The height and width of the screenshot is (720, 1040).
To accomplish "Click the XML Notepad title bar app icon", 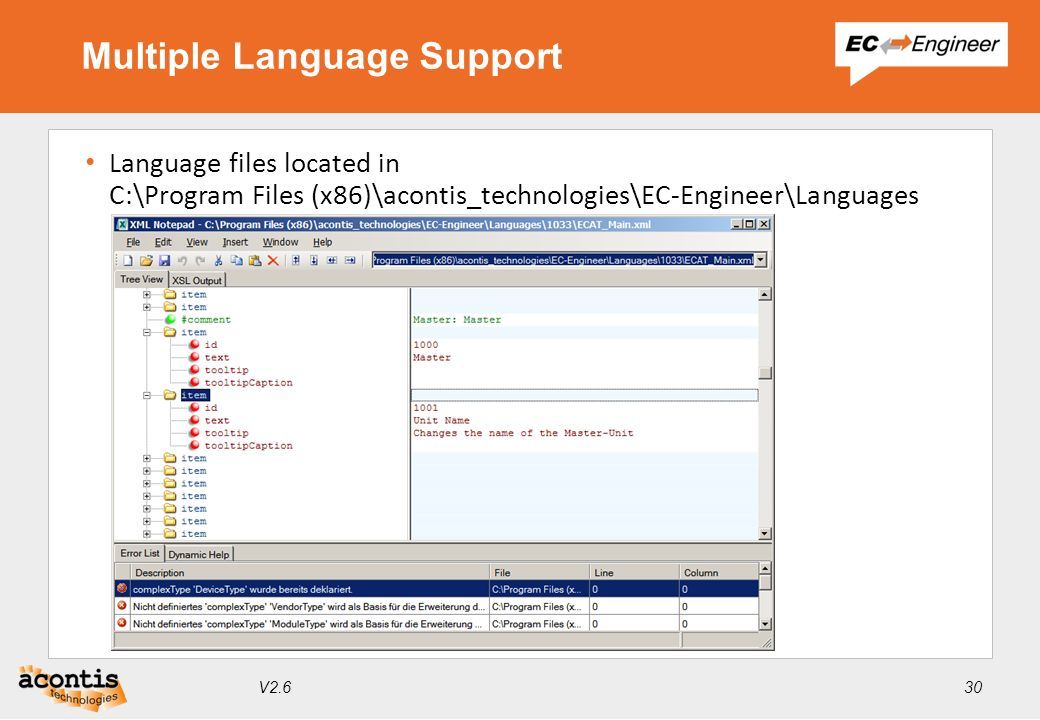I will (122, 224).
